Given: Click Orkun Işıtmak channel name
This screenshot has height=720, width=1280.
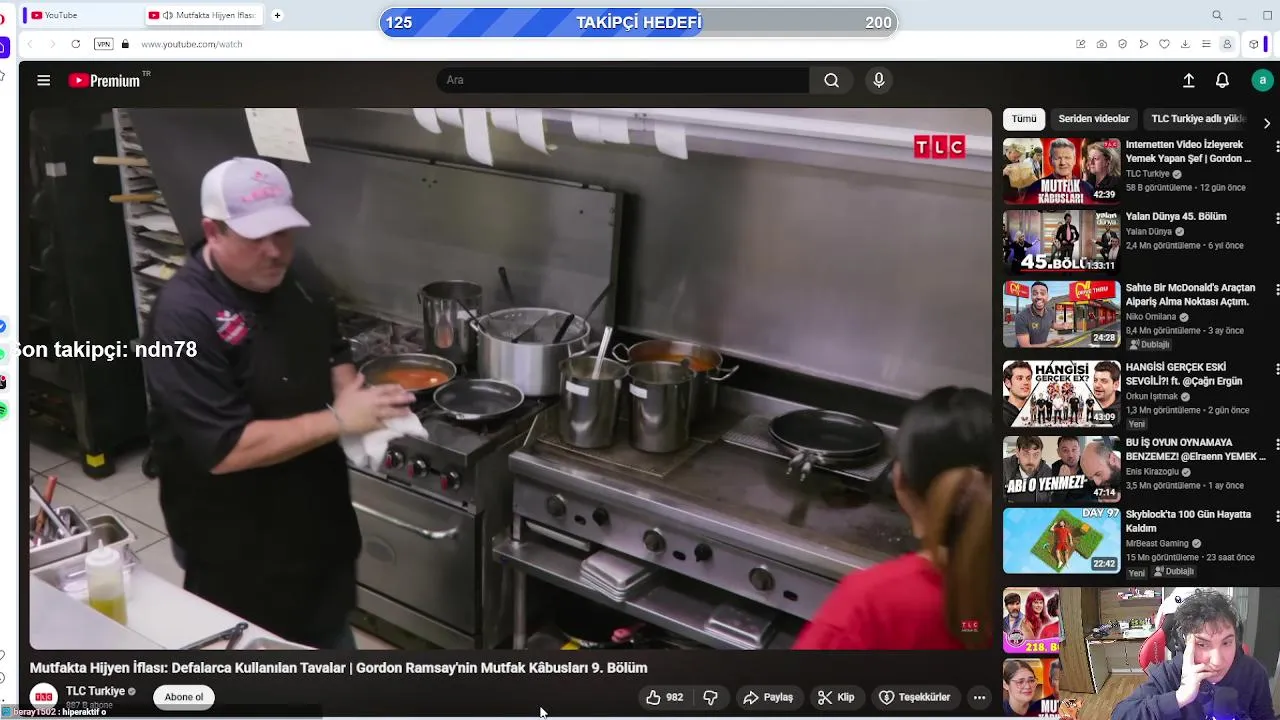Looking at the screenshot, I should (x=1154, y=396).
